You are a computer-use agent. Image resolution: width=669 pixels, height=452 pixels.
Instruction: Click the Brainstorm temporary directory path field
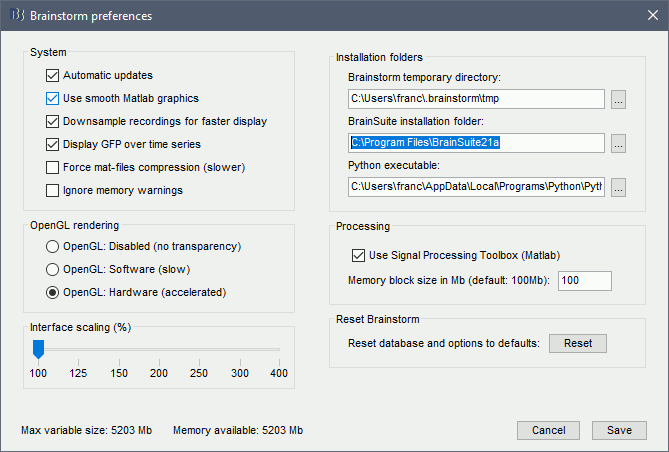pos(476,99)
